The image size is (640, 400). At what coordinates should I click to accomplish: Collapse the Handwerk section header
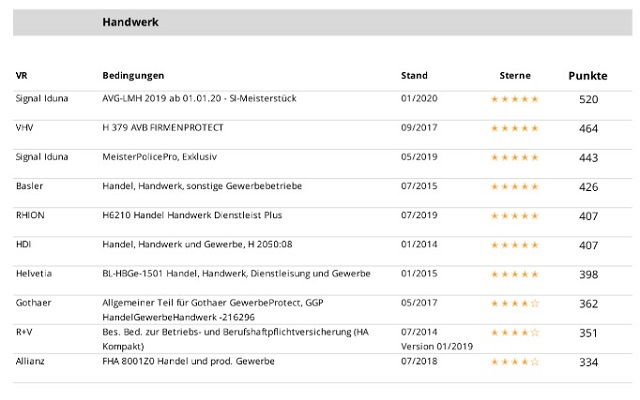click(x=130, y=22)
